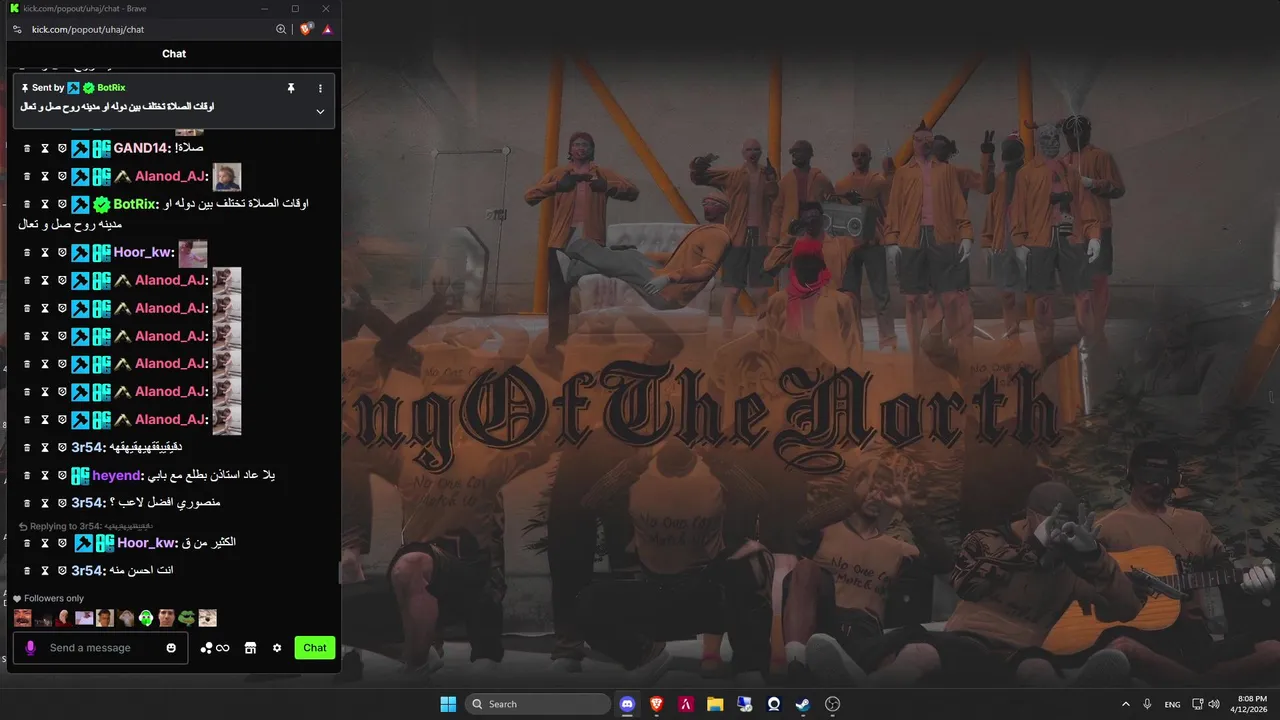The height and width of the screenshot is (720, 1280).
Task: Open the emoji picker smiley icon
Action: (171, 648)
